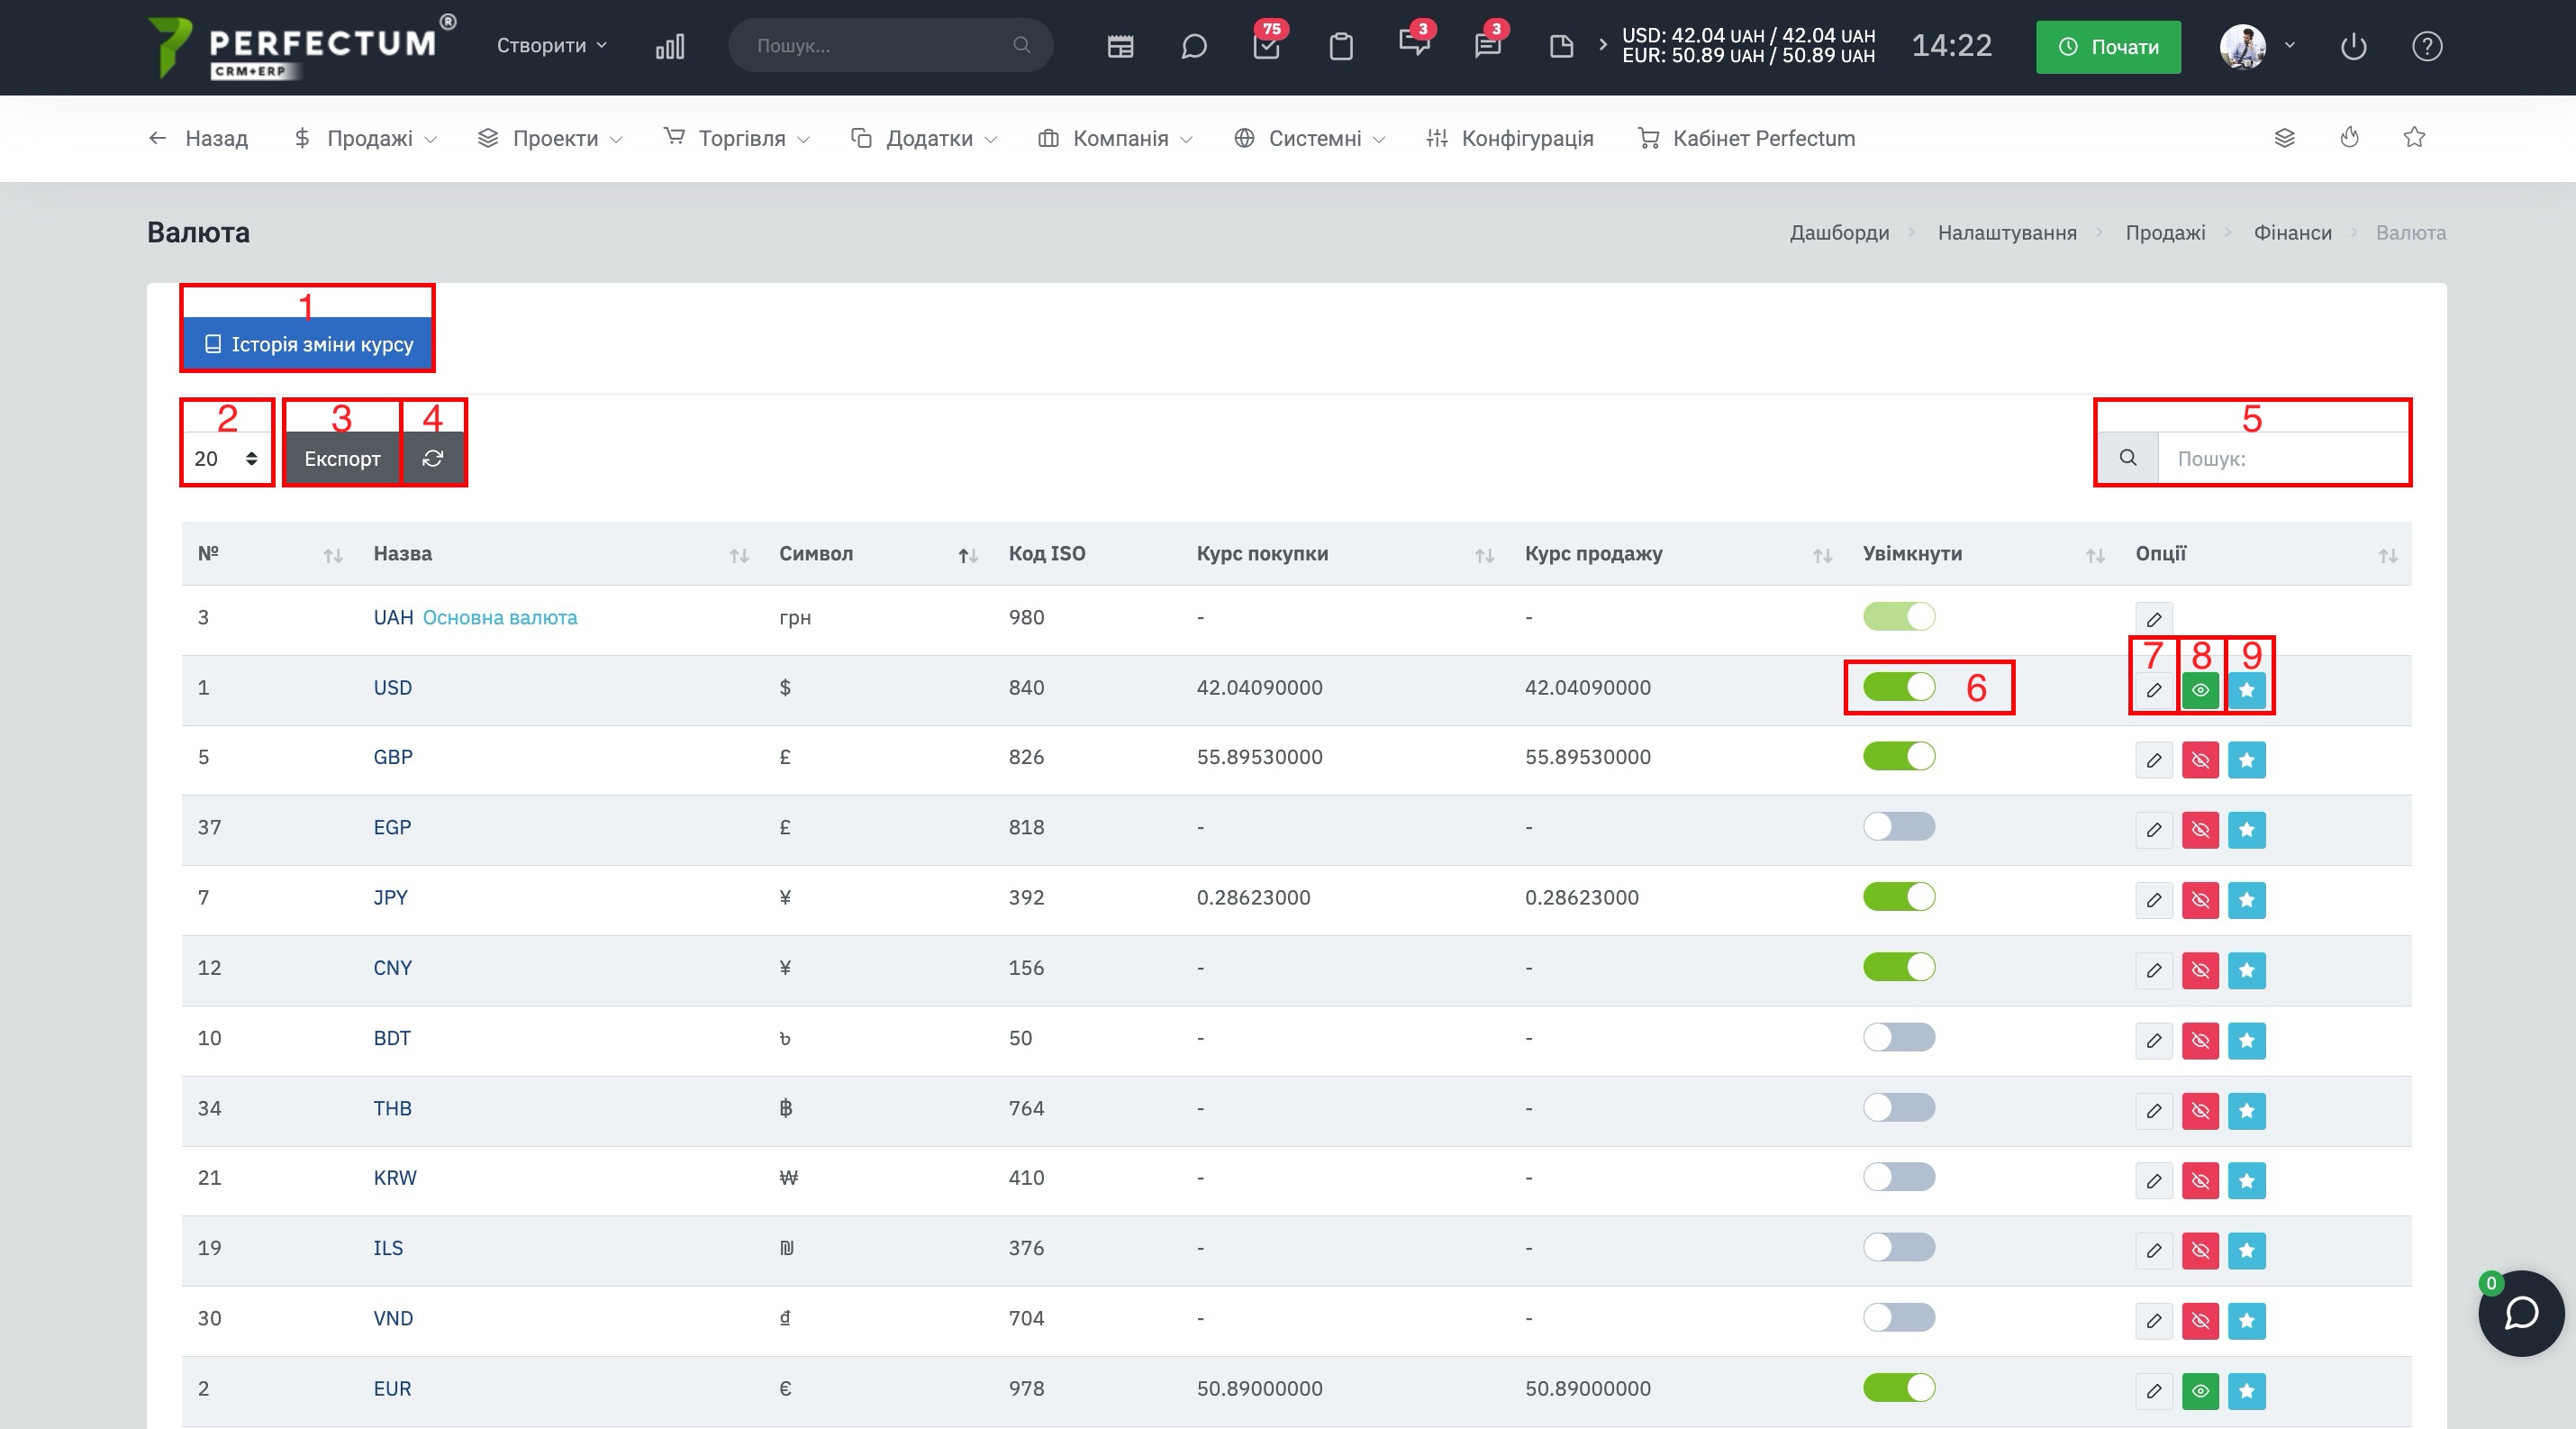Image resolution: width=2576 pixels, height=1429 pixels.
Task: Show hidden CNY currency via red eye button
Action: (x=2200, y=970)
